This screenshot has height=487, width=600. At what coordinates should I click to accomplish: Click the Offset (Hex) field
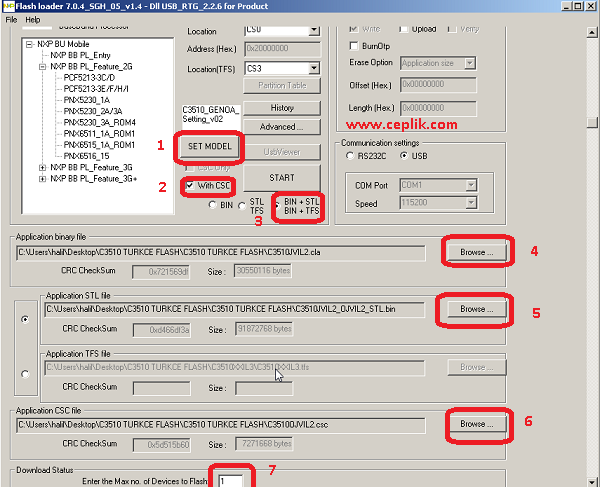point(438,85)
